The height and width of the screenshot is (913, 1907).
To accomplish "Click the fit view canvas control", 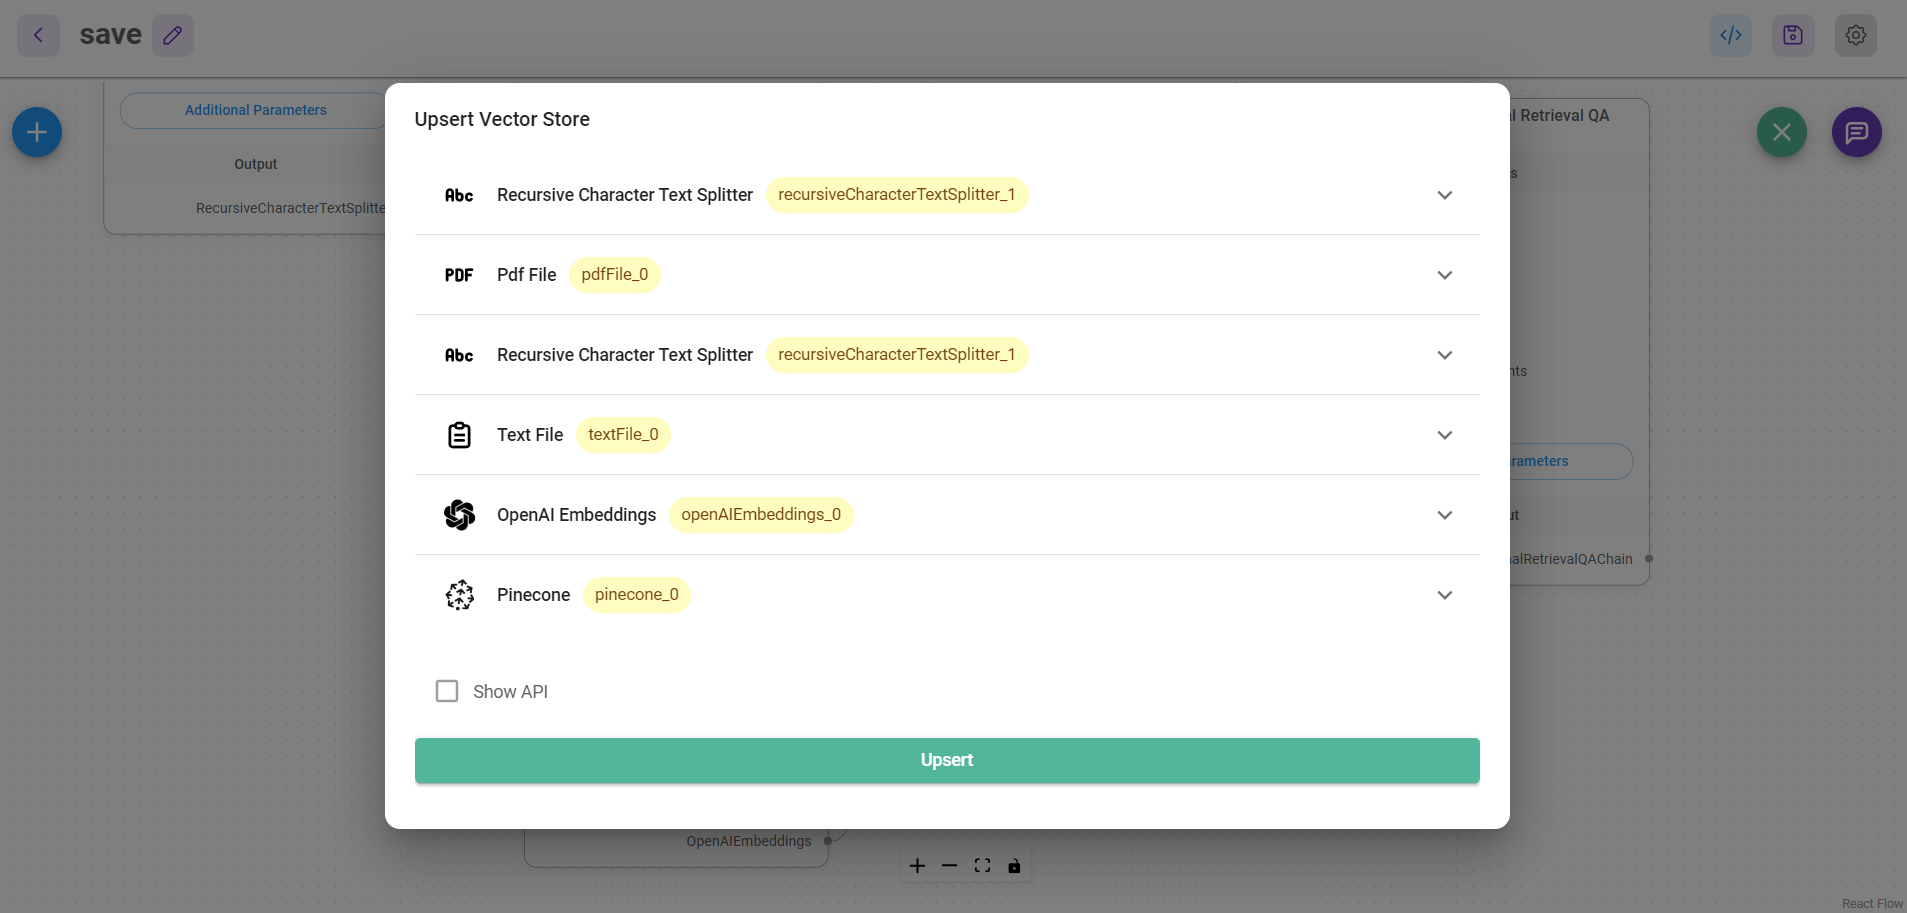I will (982, 866).
